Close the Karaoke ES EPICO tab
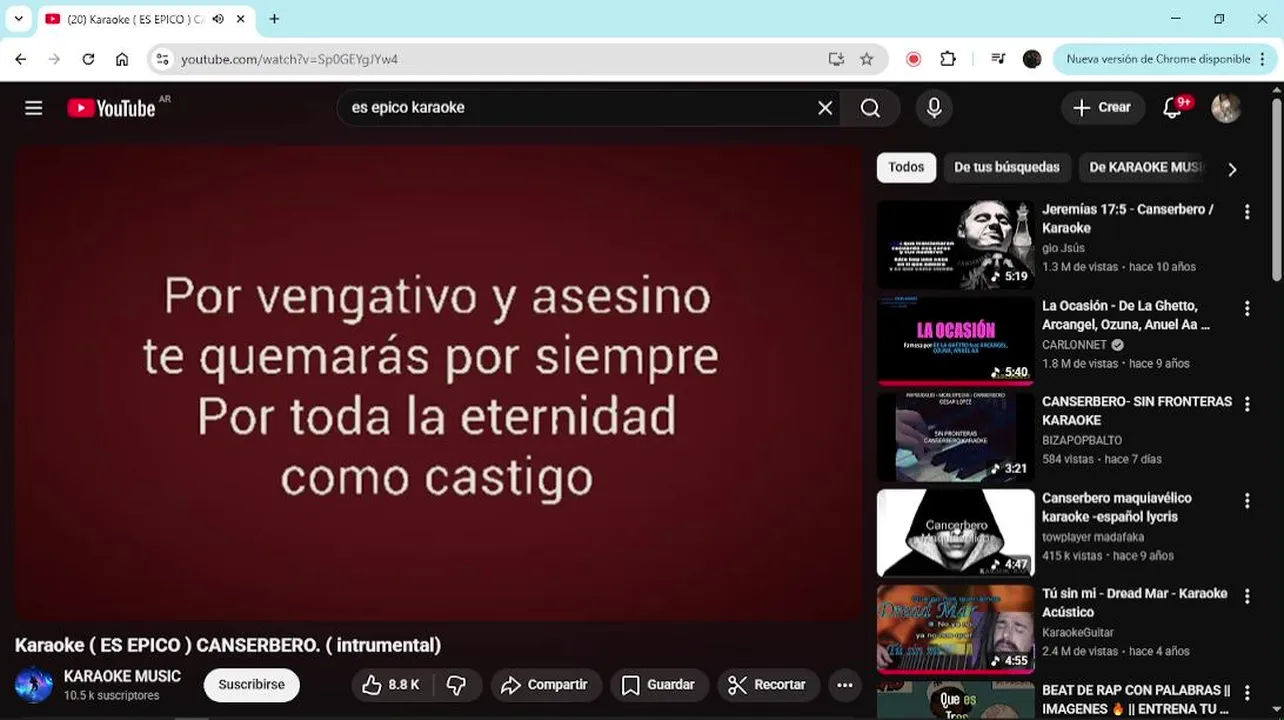 coord(240,18)
